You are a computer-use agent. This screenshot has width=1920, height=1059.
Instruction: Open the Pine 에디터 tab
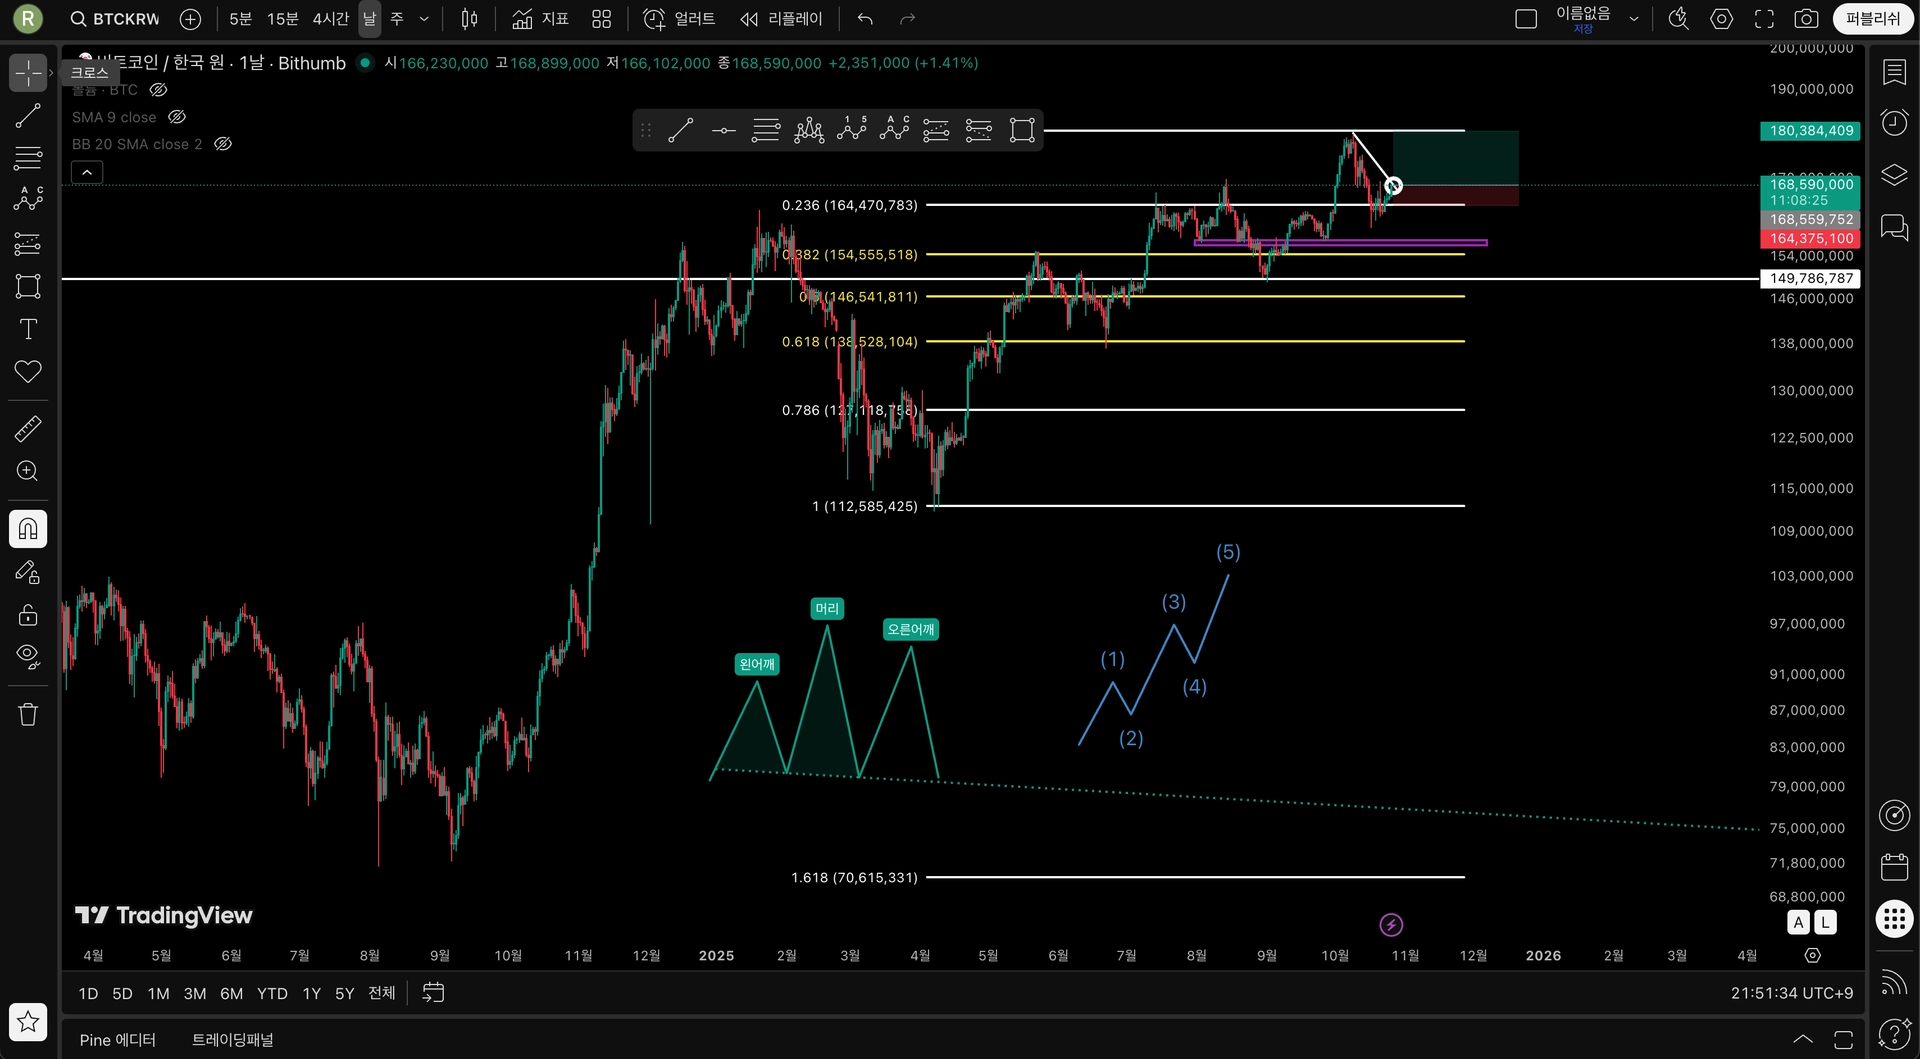pos(118,1040)
